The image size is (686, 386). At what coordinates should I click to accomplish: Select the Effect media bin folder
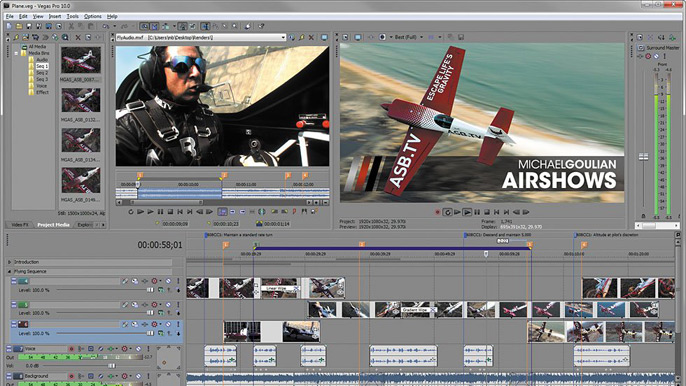point(42,92)
